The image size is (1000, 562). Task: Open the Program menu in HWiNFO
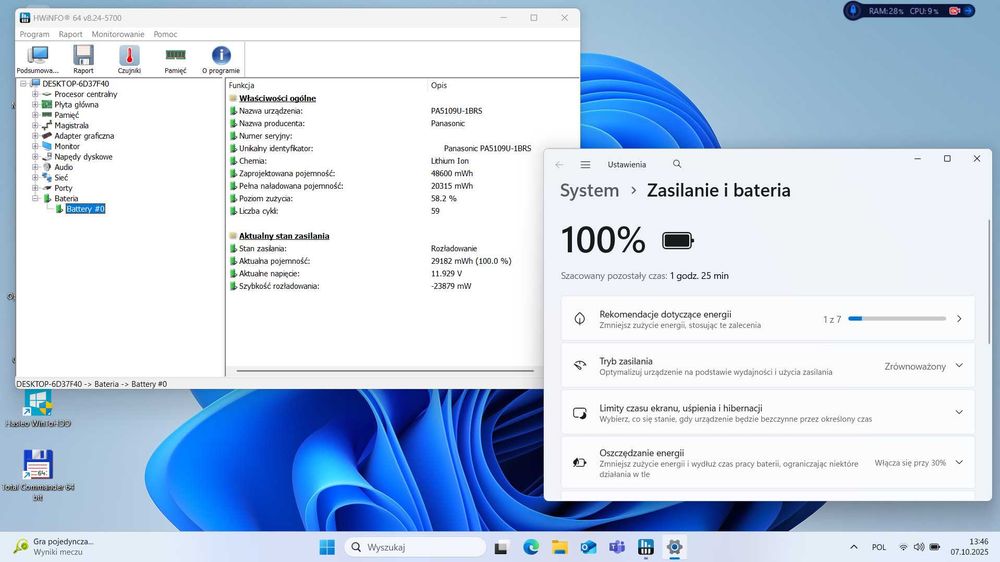click(34, 34)
